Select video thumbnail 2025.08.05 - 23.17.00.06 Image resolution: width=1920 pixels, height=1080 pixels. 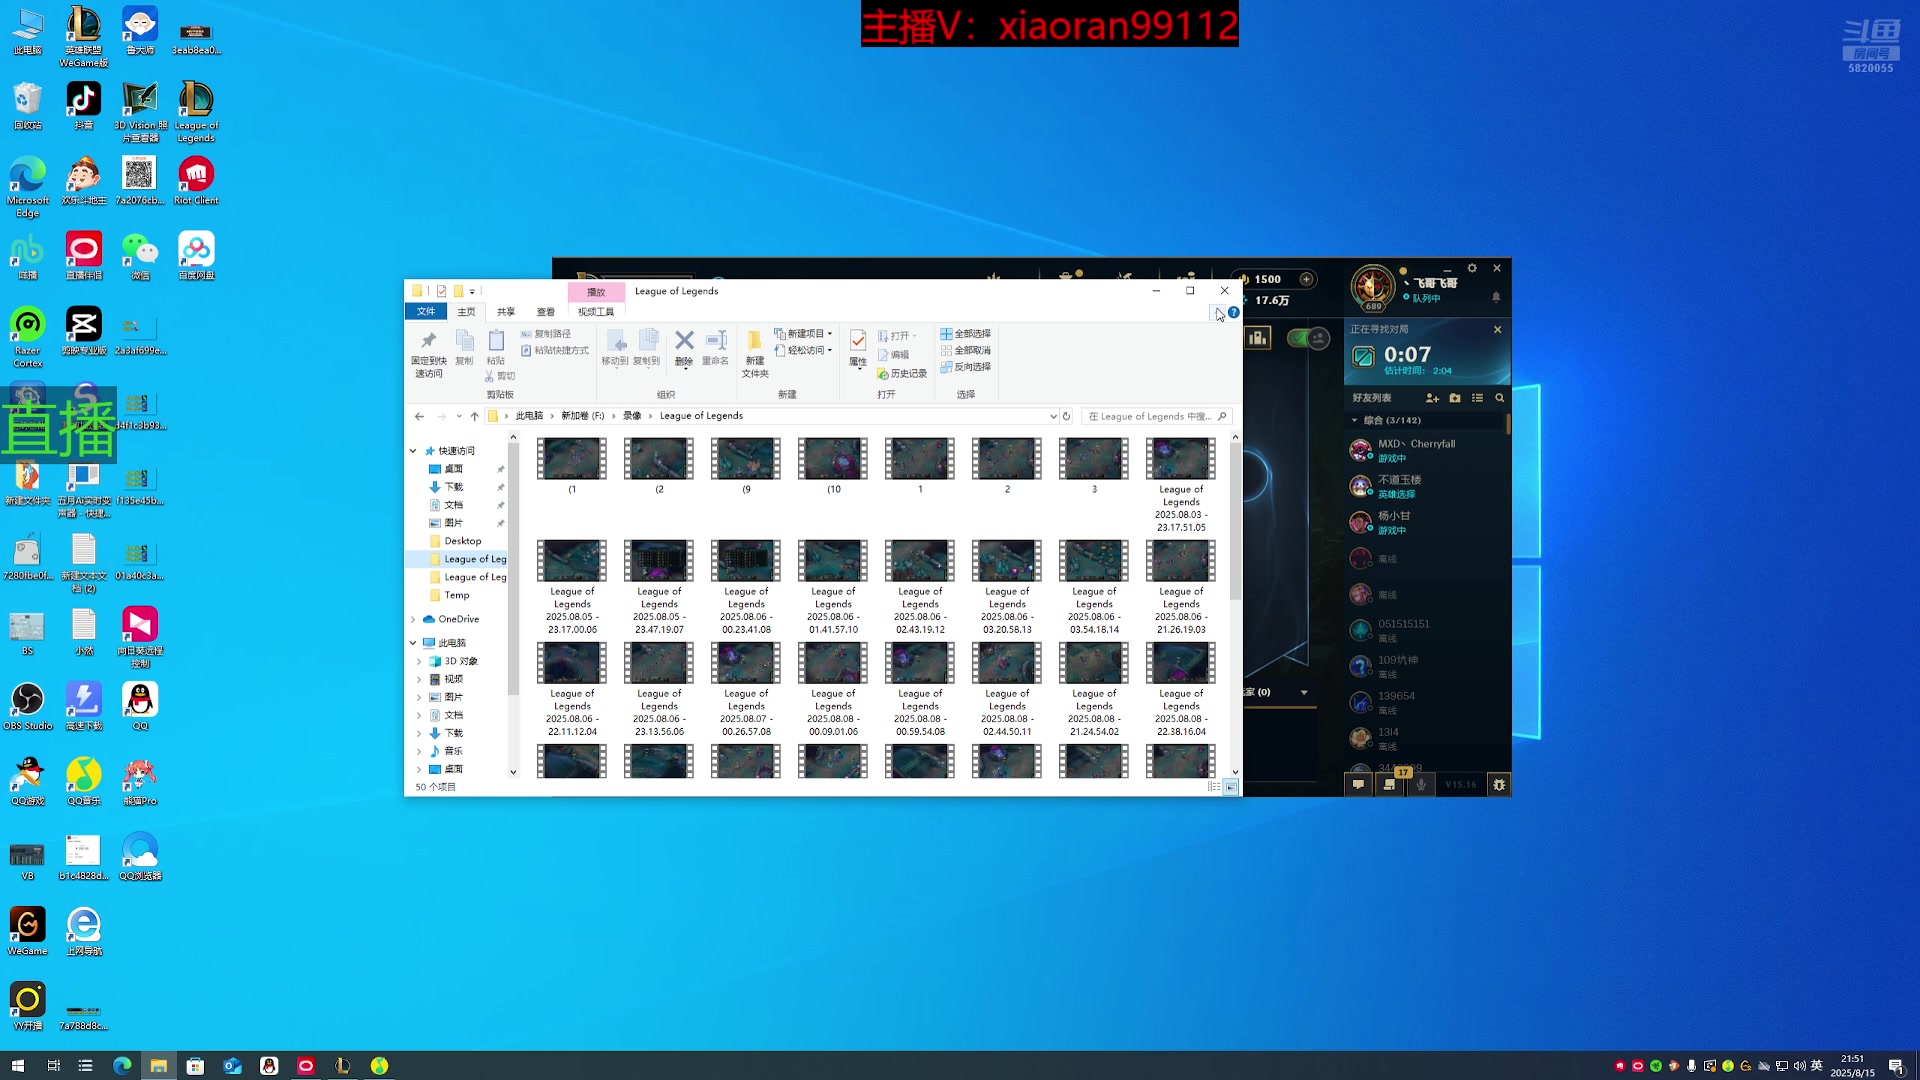[x=572, y=587]
